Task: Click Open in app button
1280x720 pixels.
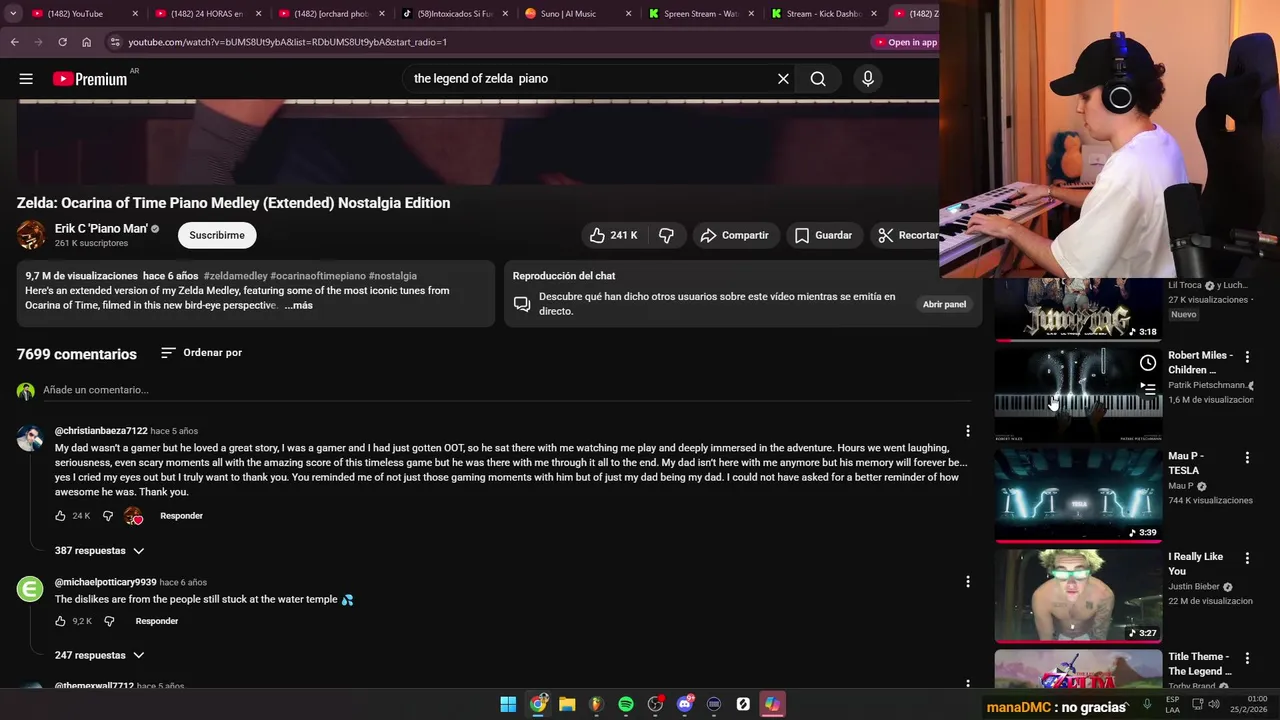Action: pos(906,42)
